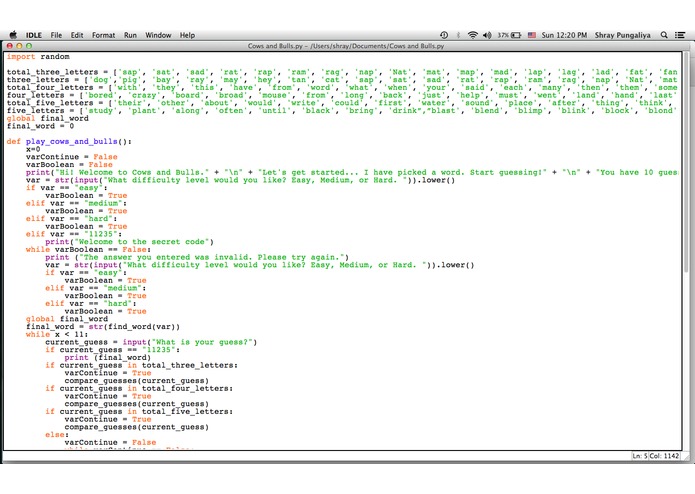Click the 'x=0' line
Image resolution: width=695 pixels, height=494 pixels.
click(x=33, y=149)
